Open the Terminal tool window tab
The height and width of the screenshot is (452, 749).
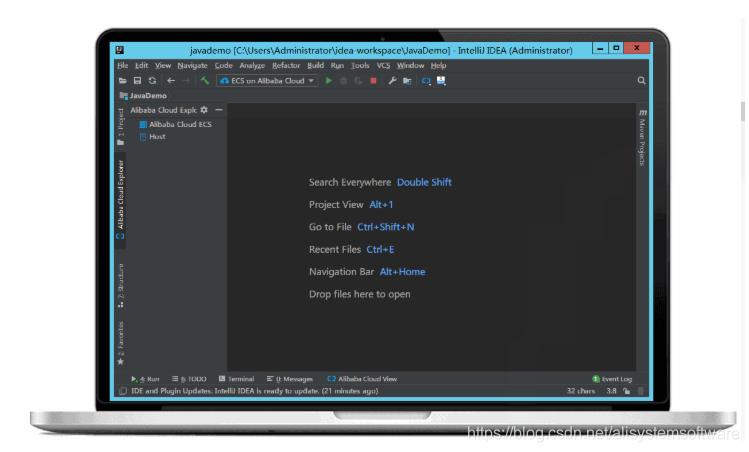click(236, 379)
